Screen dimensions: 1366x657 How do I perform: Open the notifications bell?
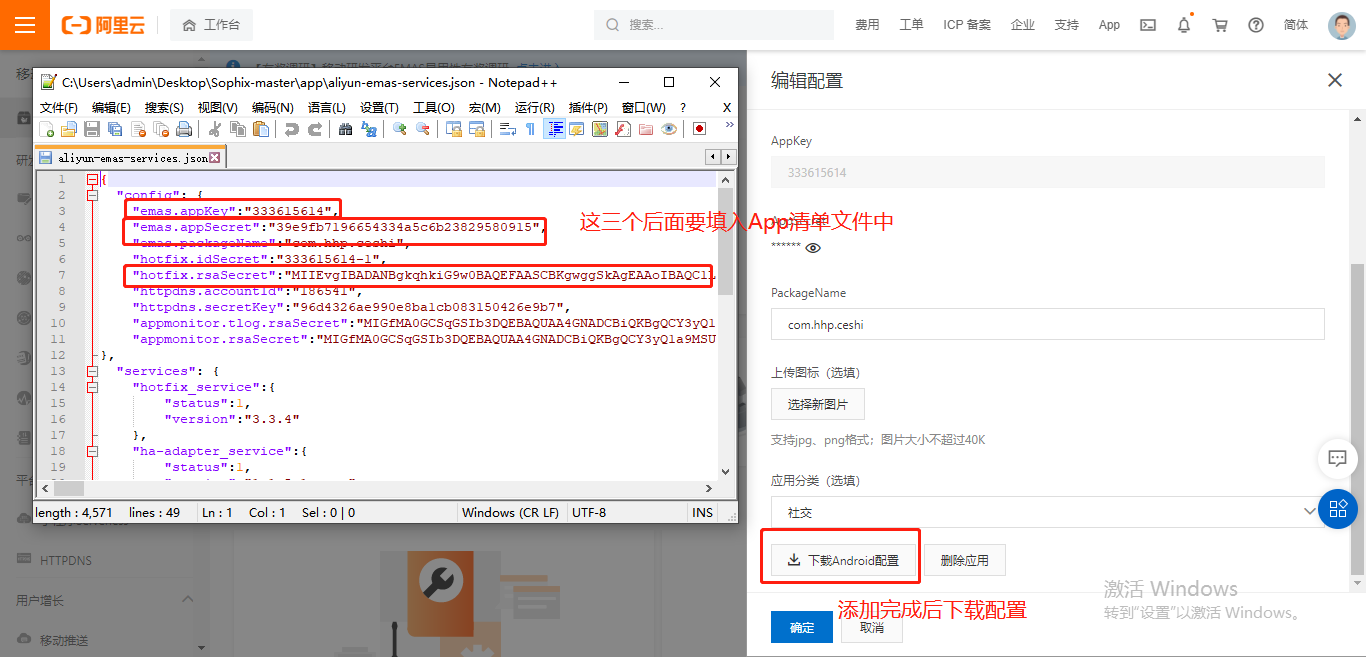(x=1184, y=25)
